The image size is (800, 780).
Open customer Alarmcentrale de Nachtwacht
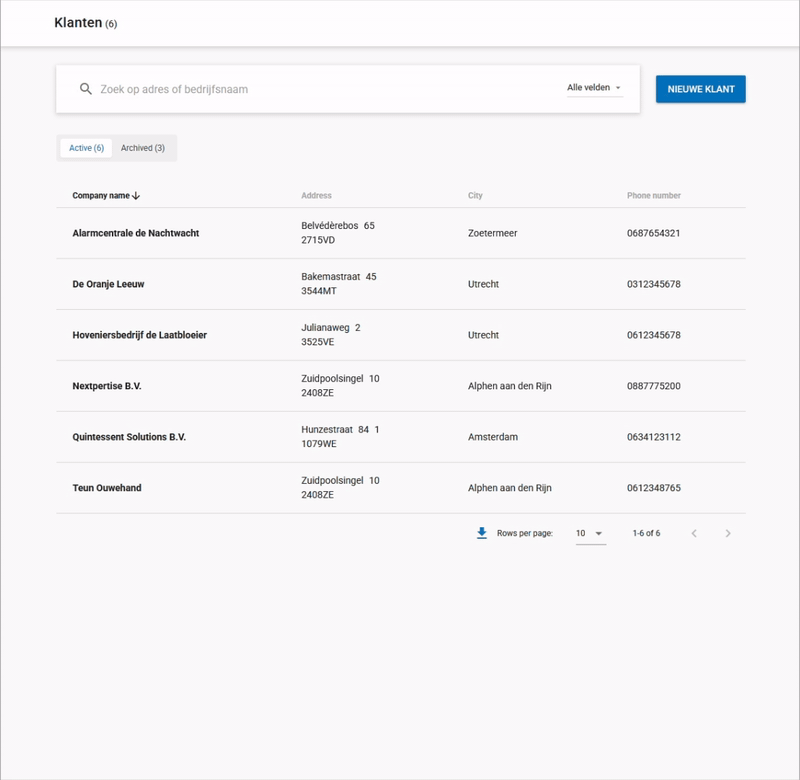pyautogui.click(x=136, y=233)
